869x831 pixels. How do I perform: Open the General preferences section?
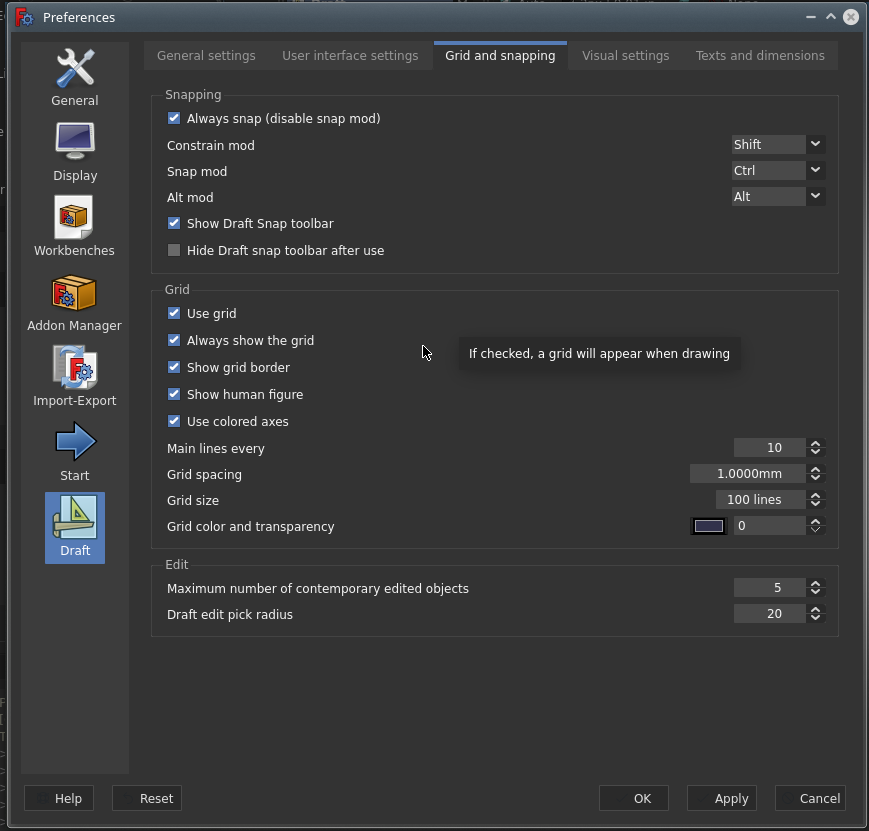click(x=74, y=78)
